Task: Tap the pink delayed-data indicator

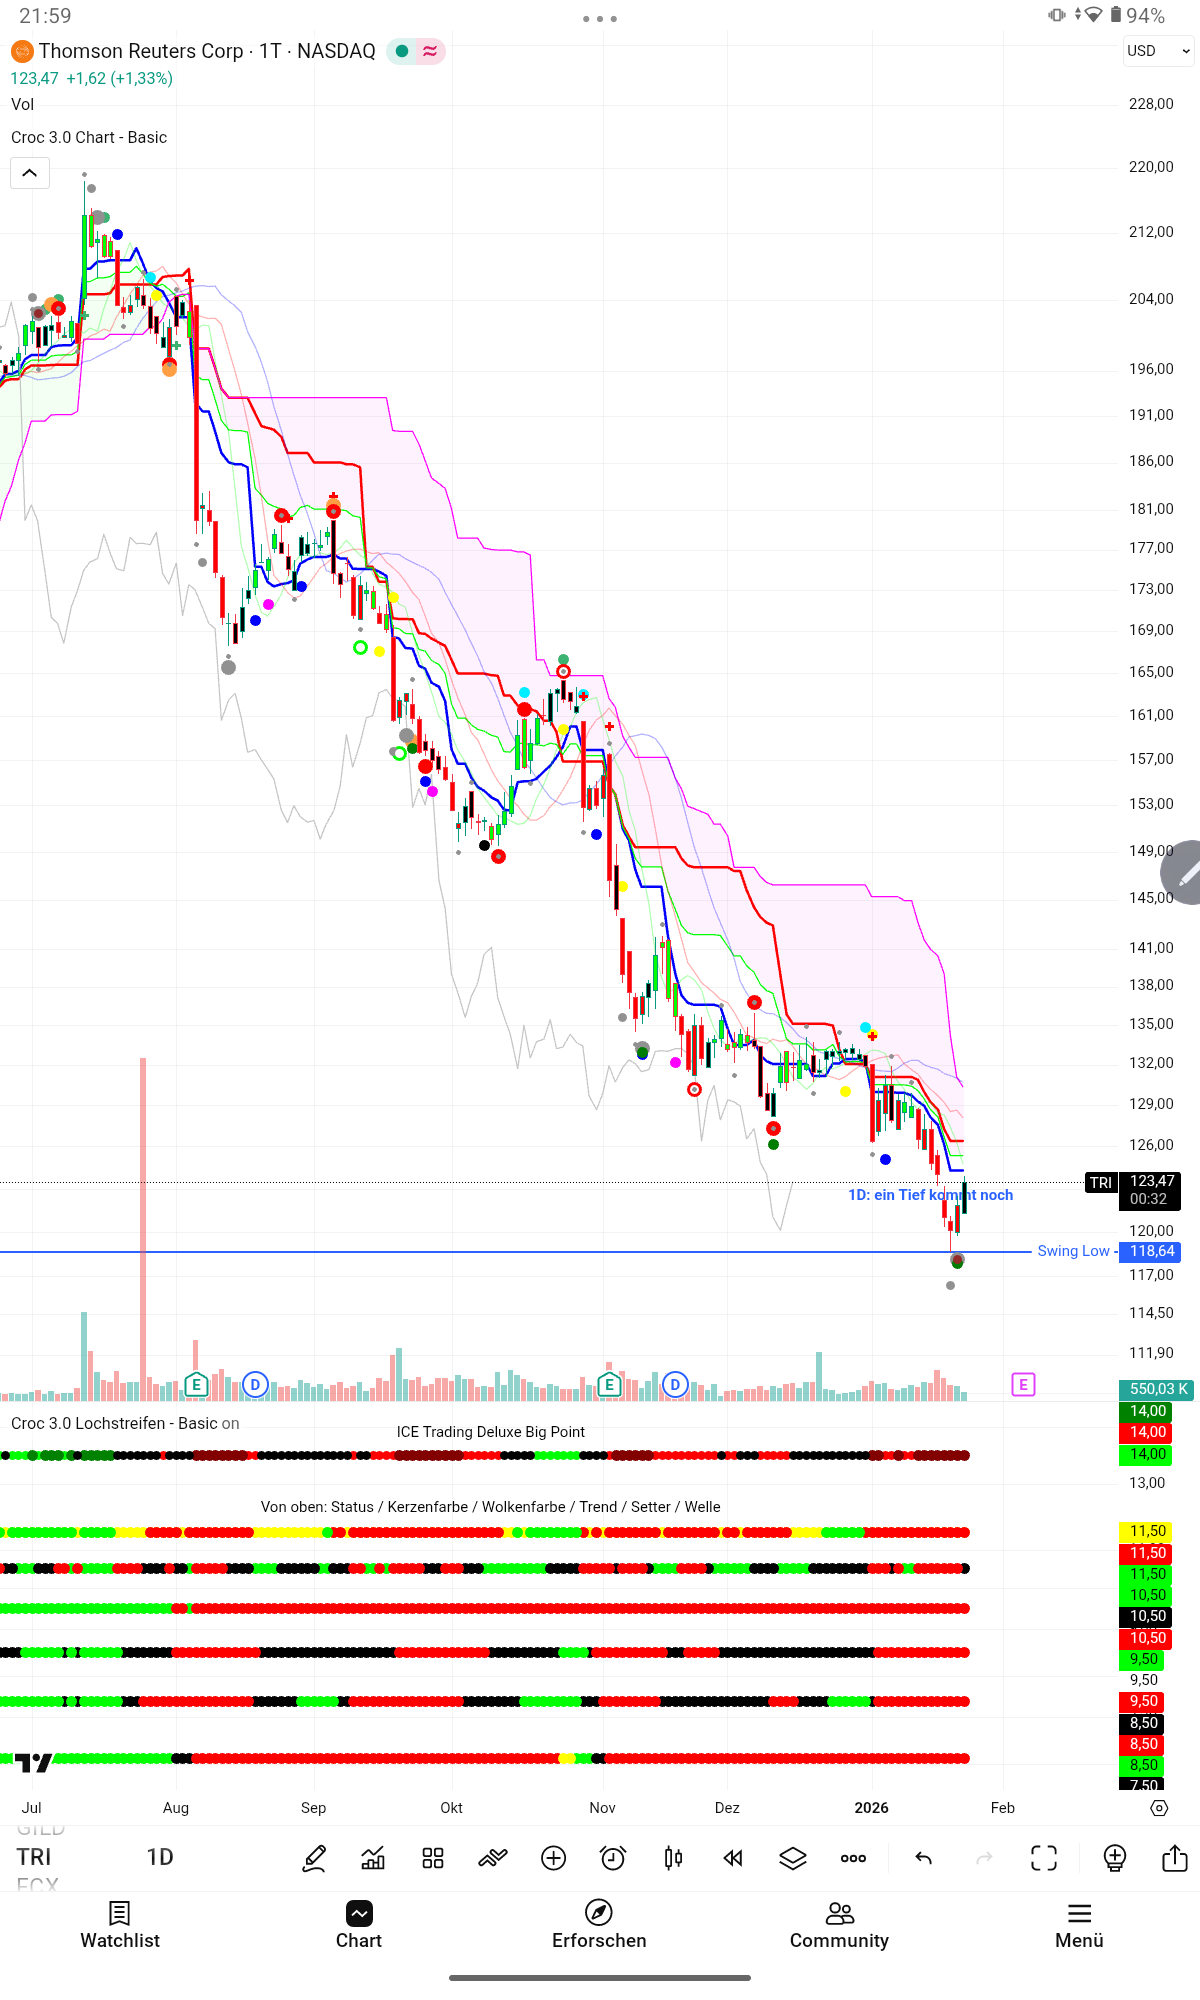Action: (x=430, y=51)
